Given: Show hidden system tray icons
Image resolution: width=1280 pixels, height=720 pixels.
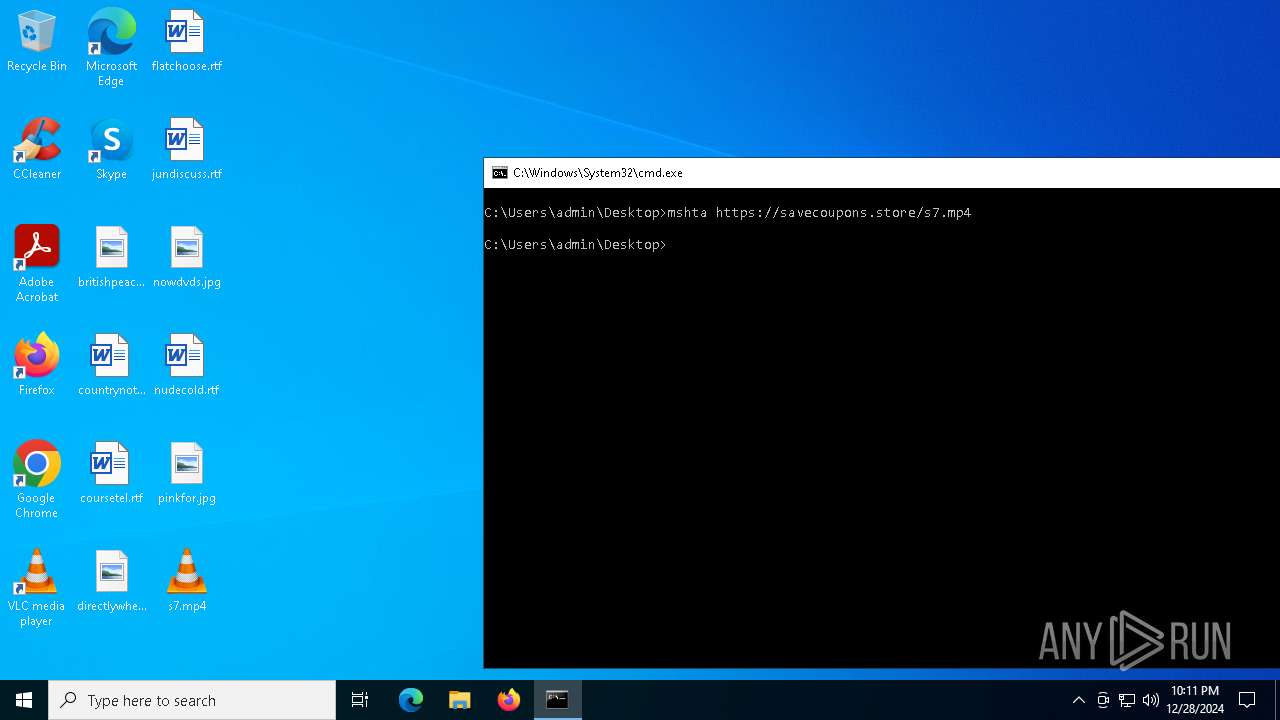Looking at the screenshot, I should [1078, 700].
